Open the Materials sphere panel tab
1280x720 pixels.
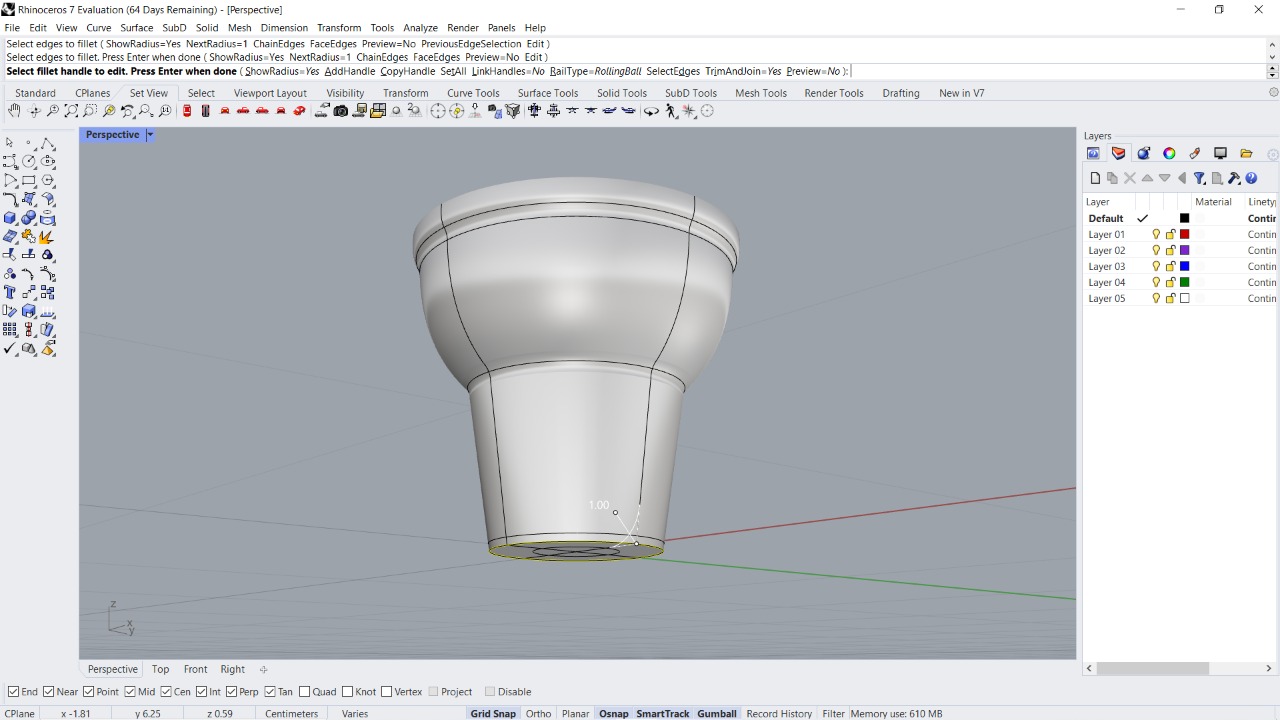(x=1144, y=153)
